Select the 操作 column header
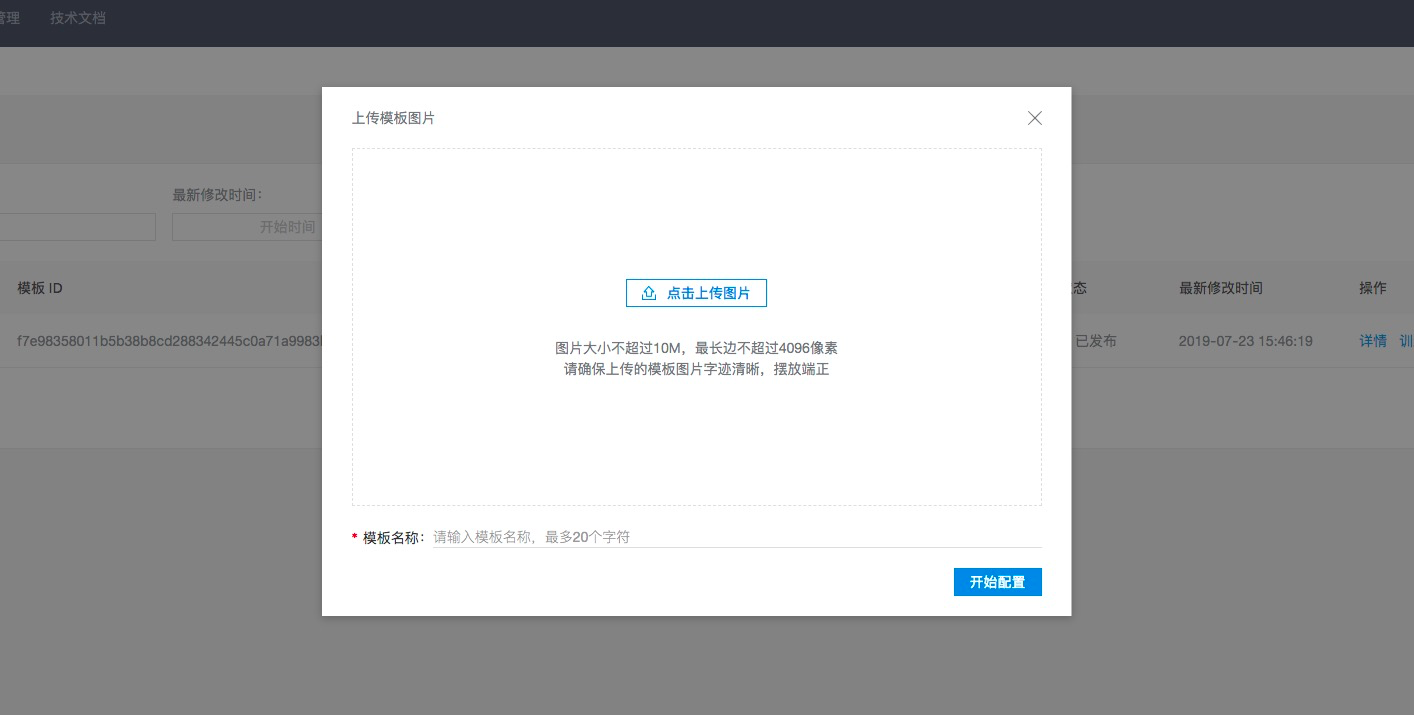The height and width of the screenshot is (715, 1414). point(1373,288)
